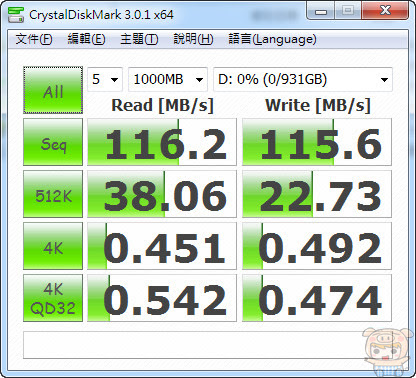Click the empty comment field at bottom
The image size is (416, 378).
click(x=208, y=345)
